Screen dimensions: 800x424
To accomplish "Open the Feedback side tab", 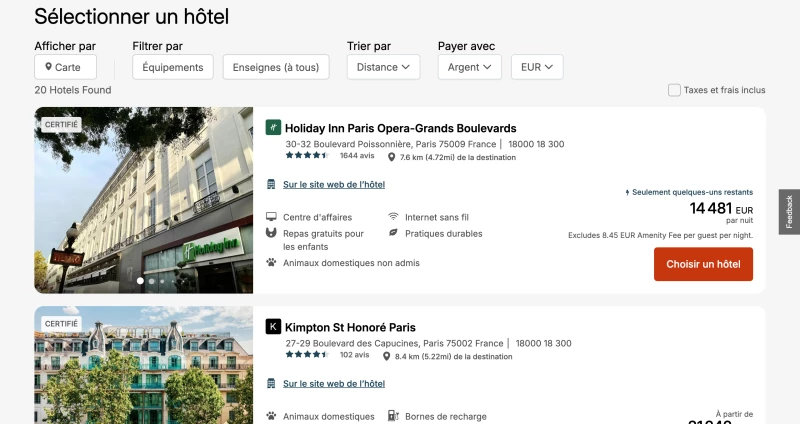I will (x=789, y=212).
